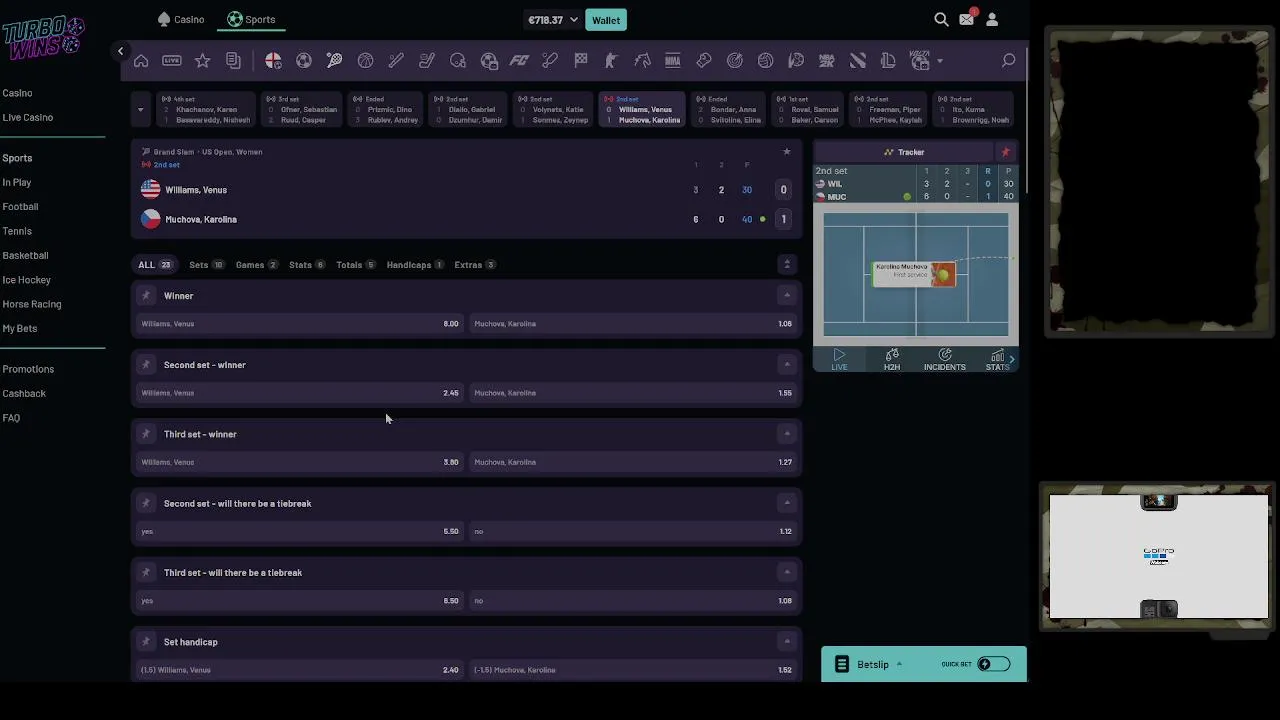The image size is (1280, 720).
Task: Select the England flag sport icon
Action: [x=273, y=61]
